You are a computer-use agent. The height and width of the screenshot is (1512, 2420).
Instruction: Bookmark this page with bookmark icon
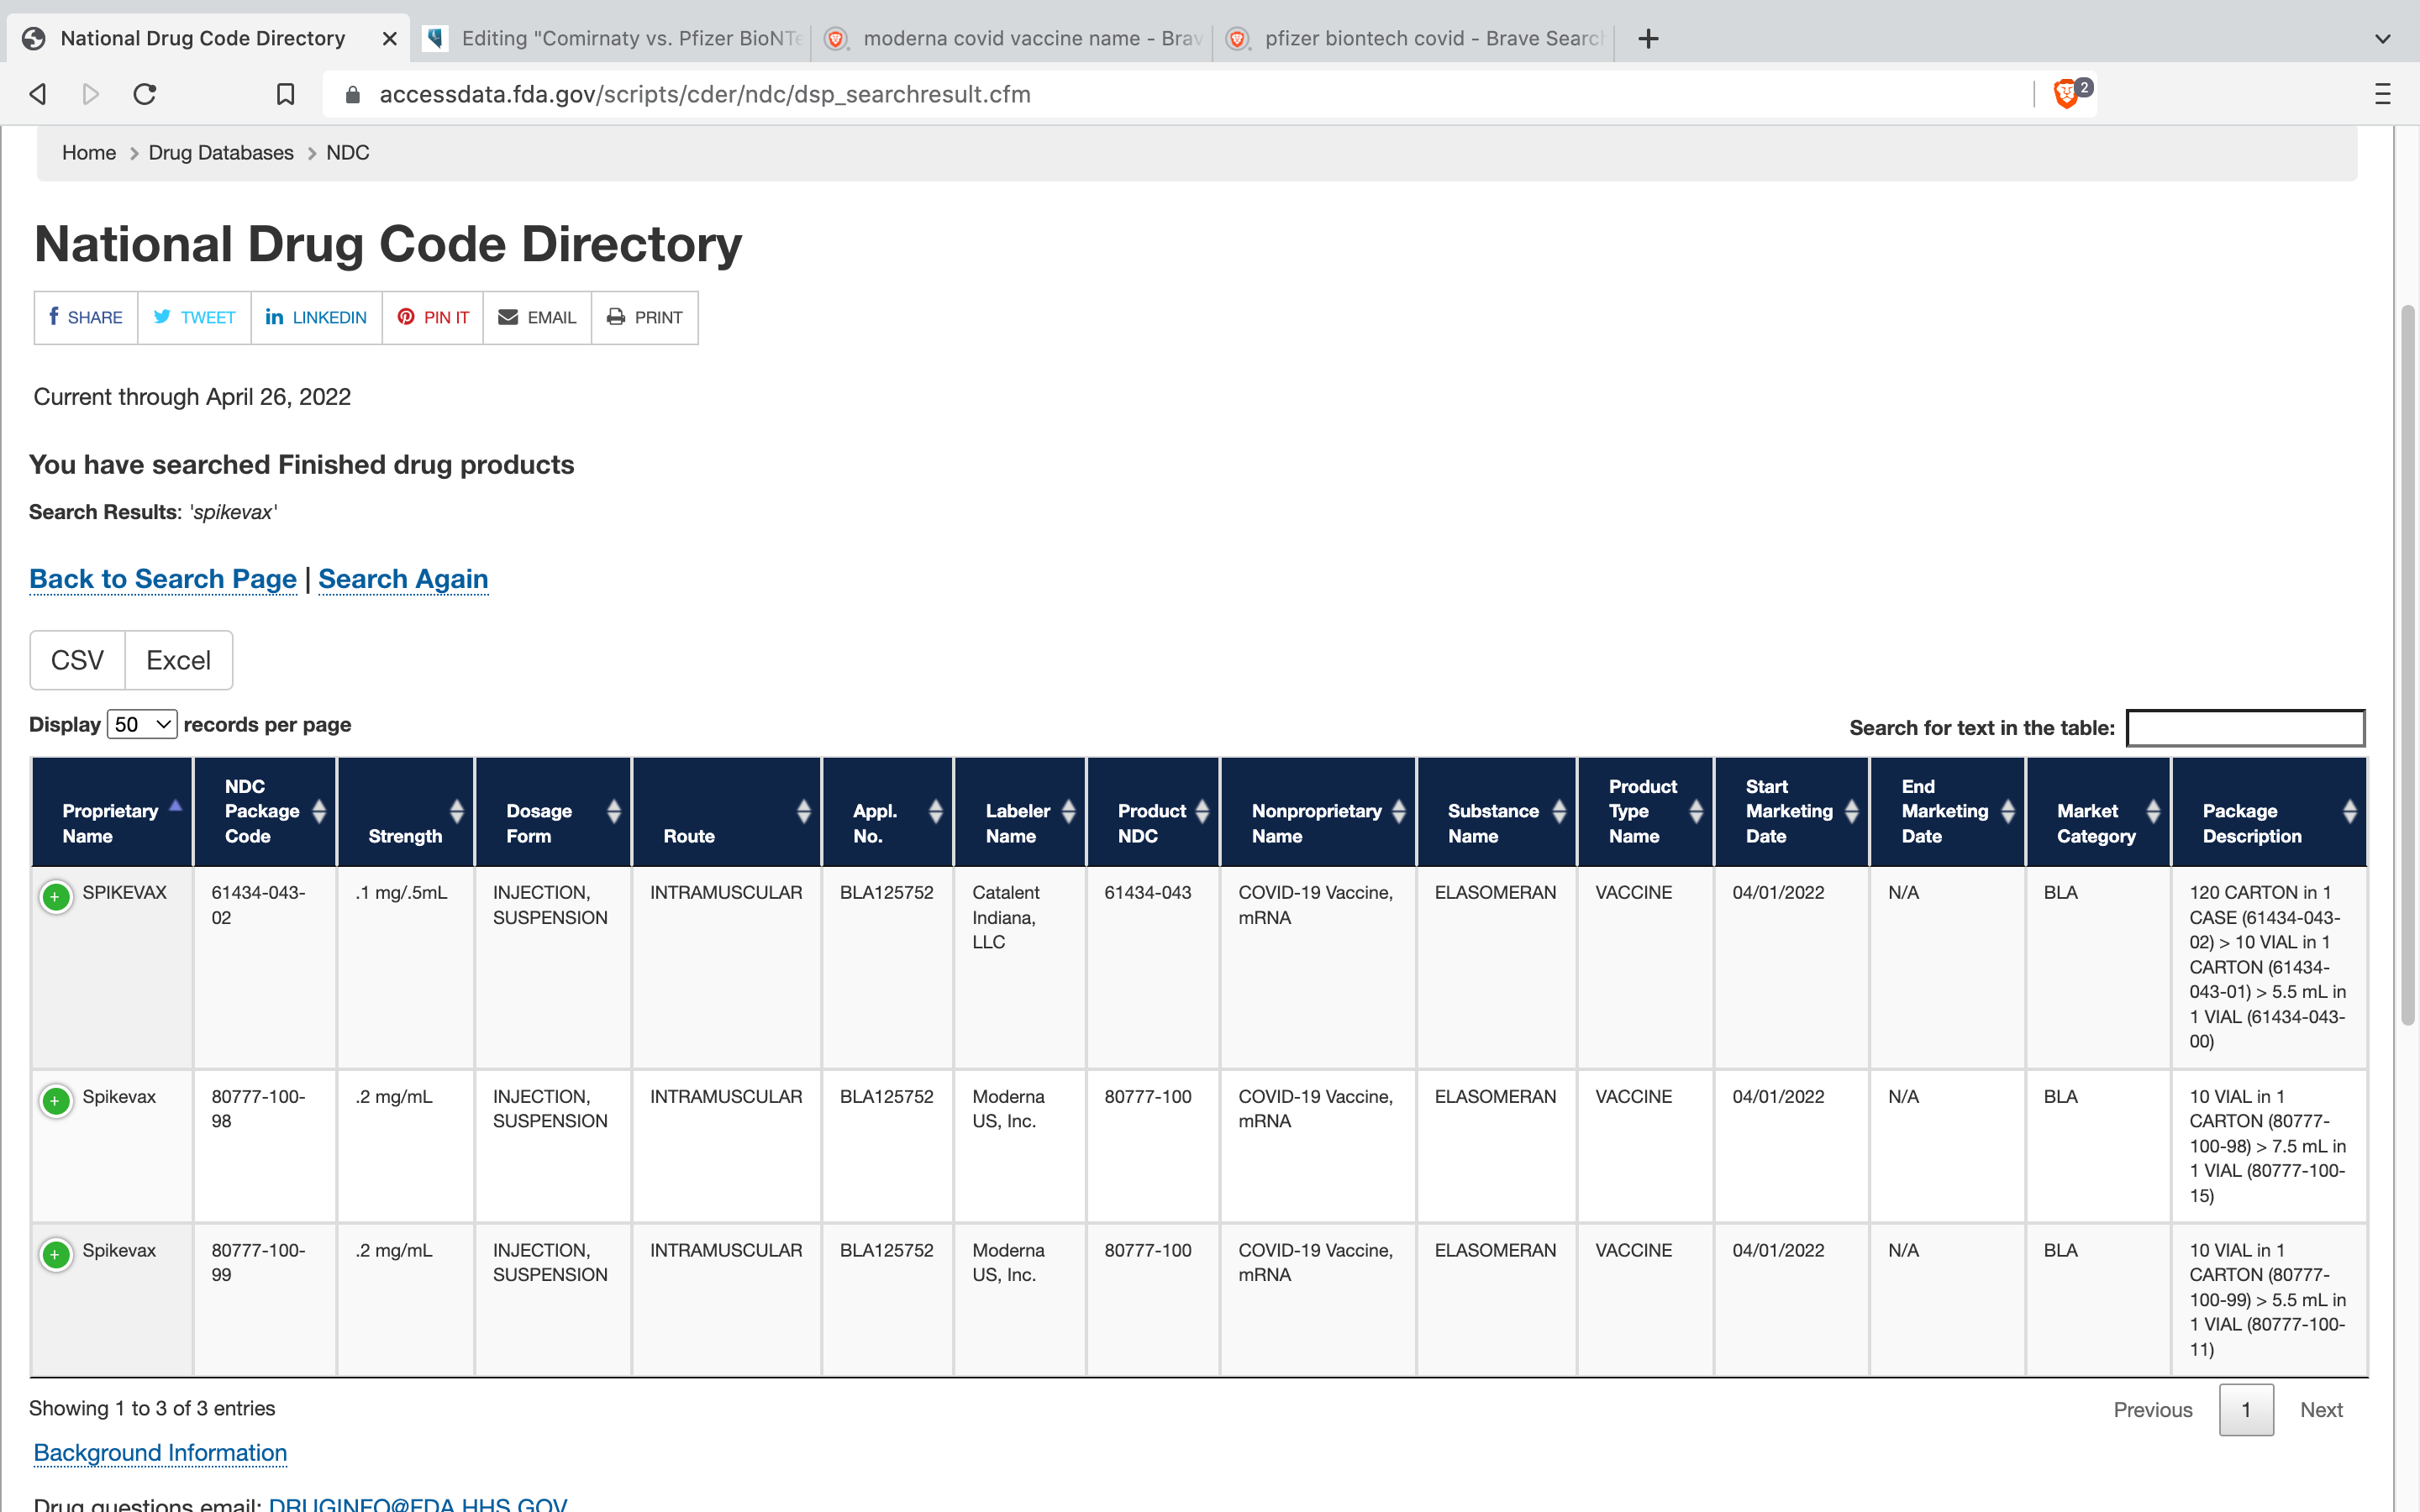(285, 94)
